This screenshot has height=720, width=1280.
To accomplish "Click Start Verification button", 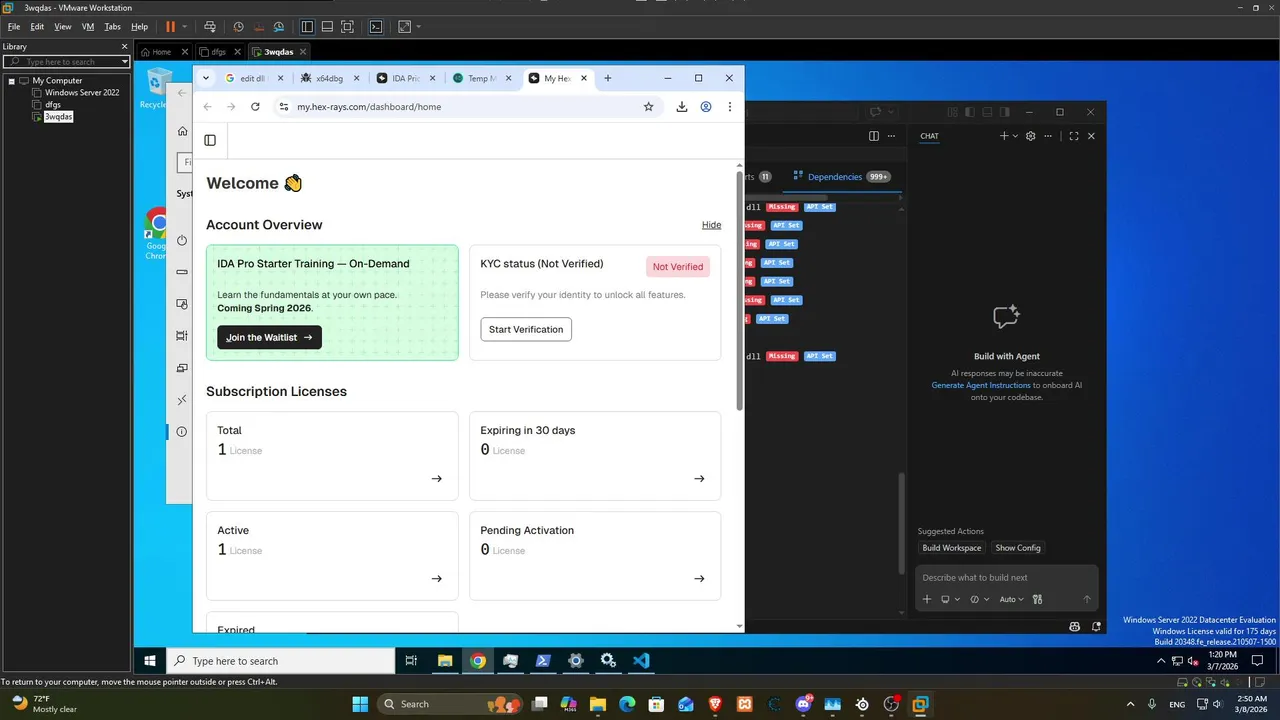I will [x=526, y=329].
